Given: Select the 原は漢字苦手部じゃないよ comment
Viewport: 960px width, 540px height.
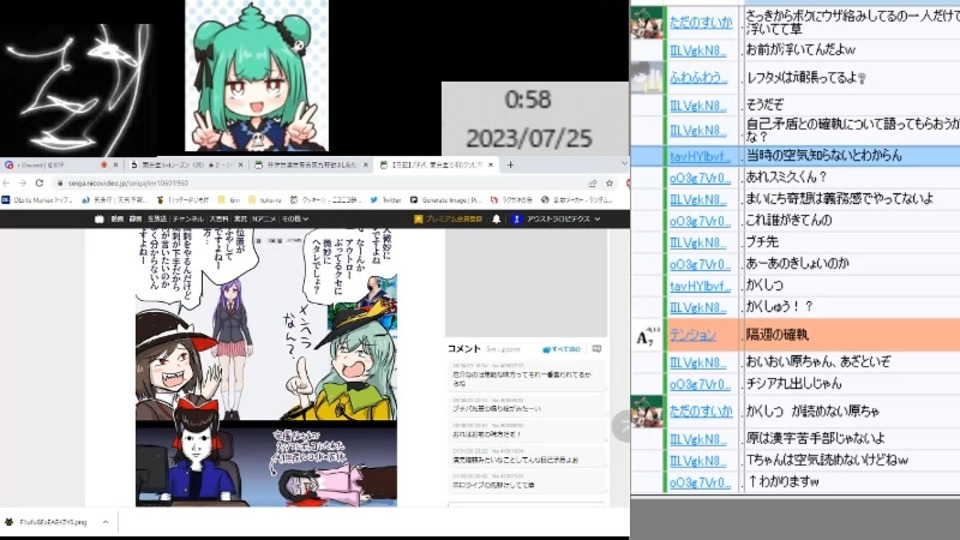Looking at the screenshot, I should click(x=816, y=438).
